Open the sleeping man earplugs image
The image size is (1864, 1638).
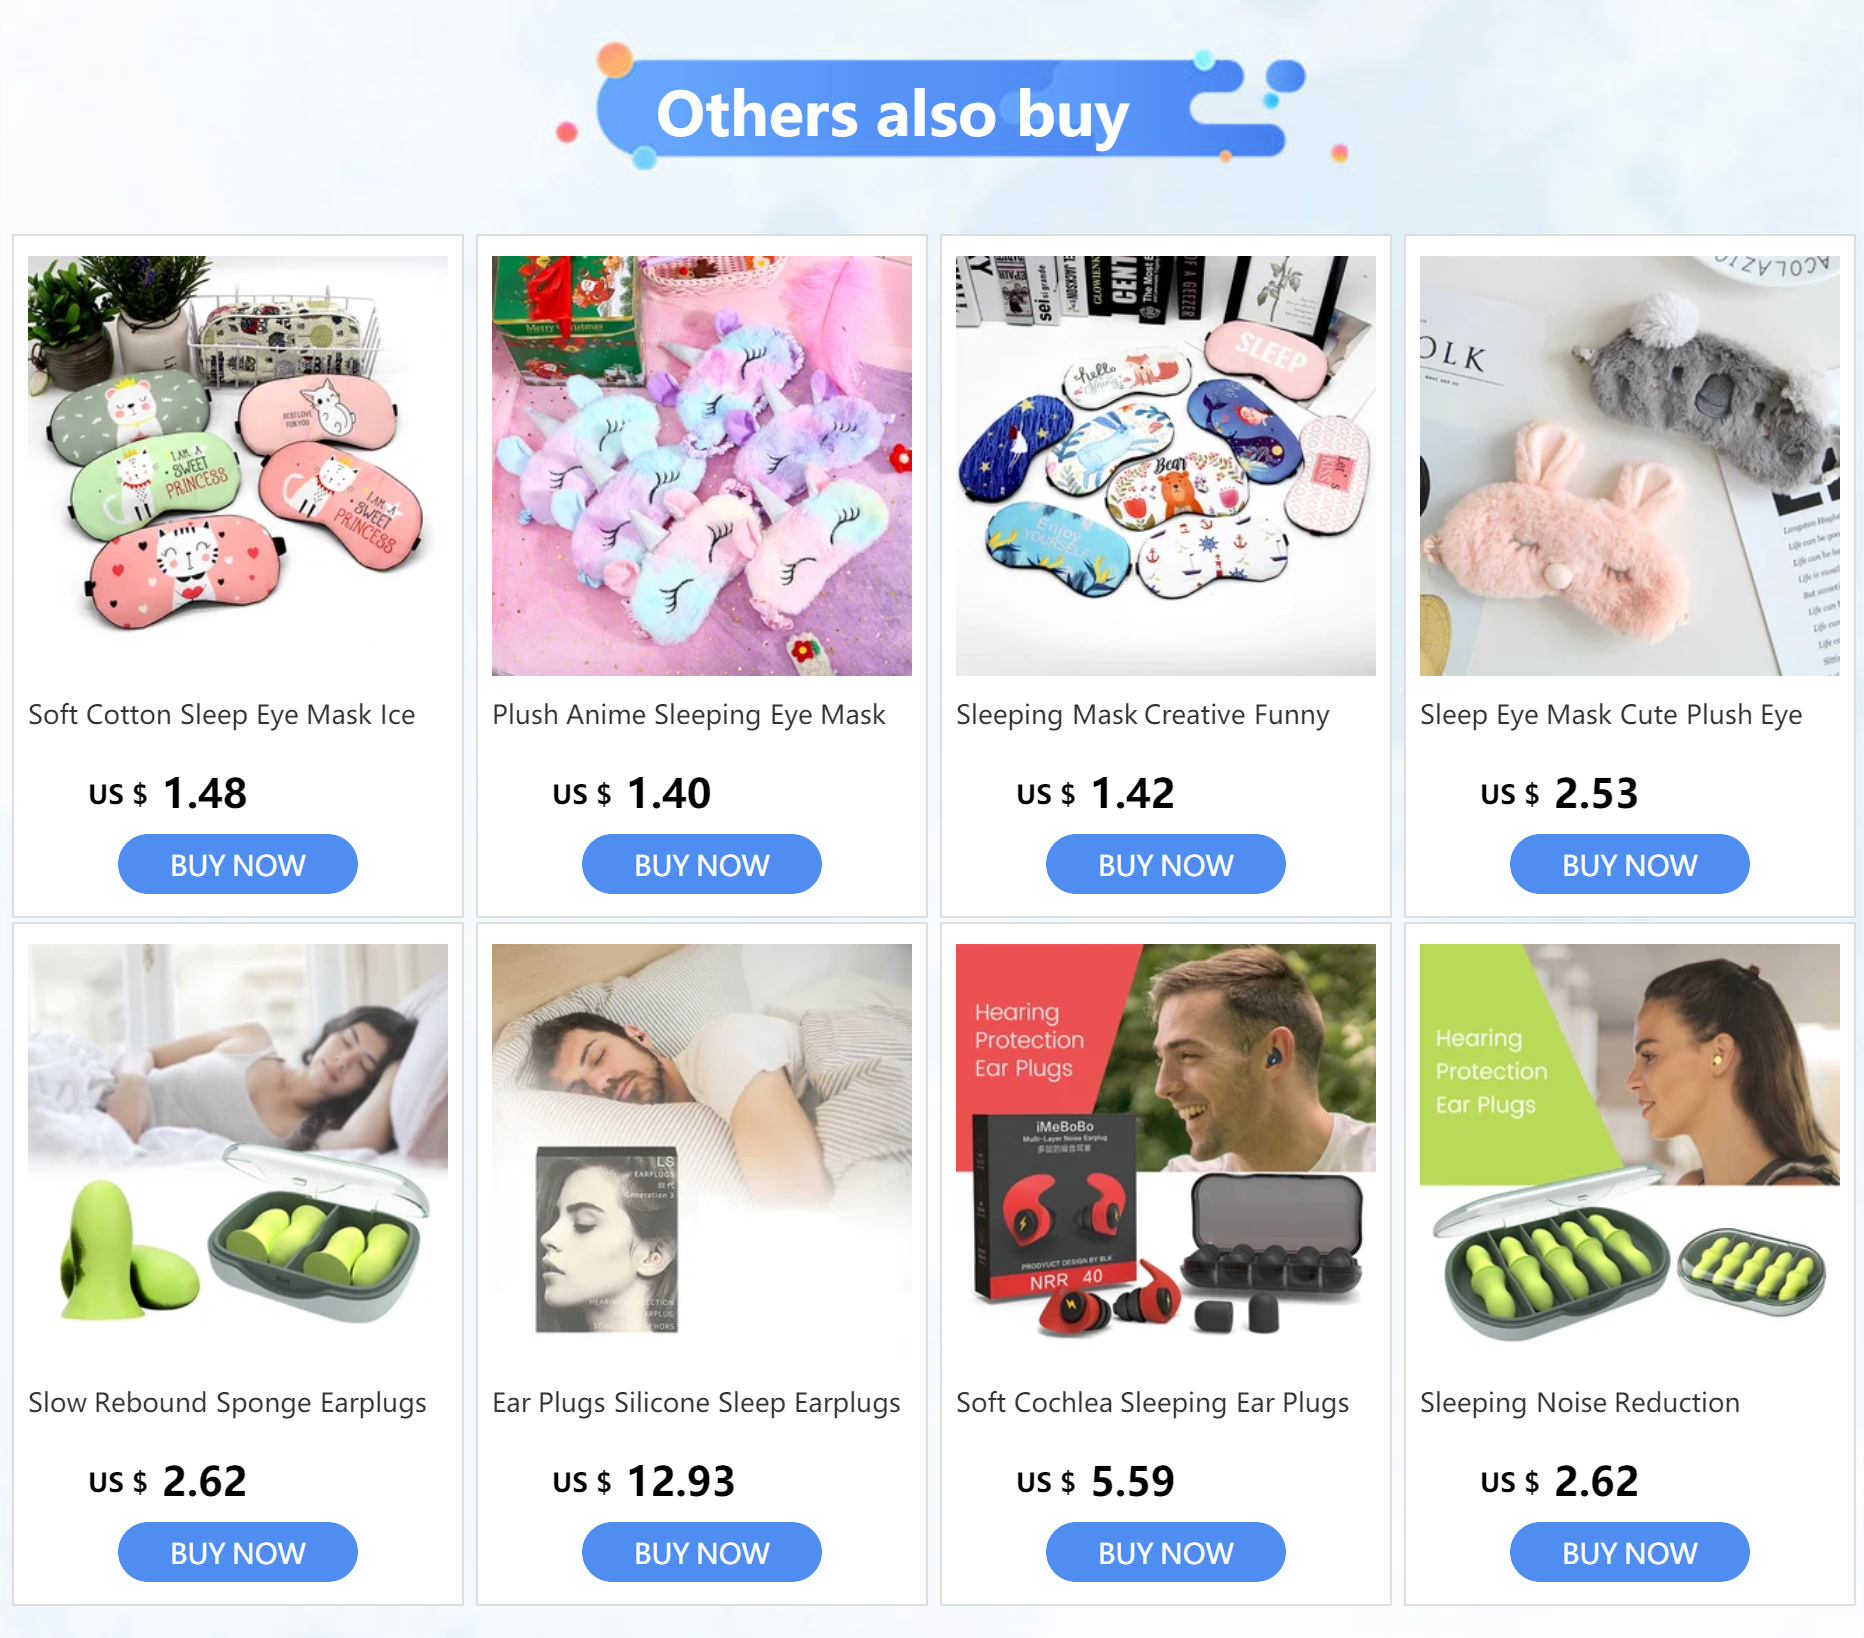[x=702, y=1154]
